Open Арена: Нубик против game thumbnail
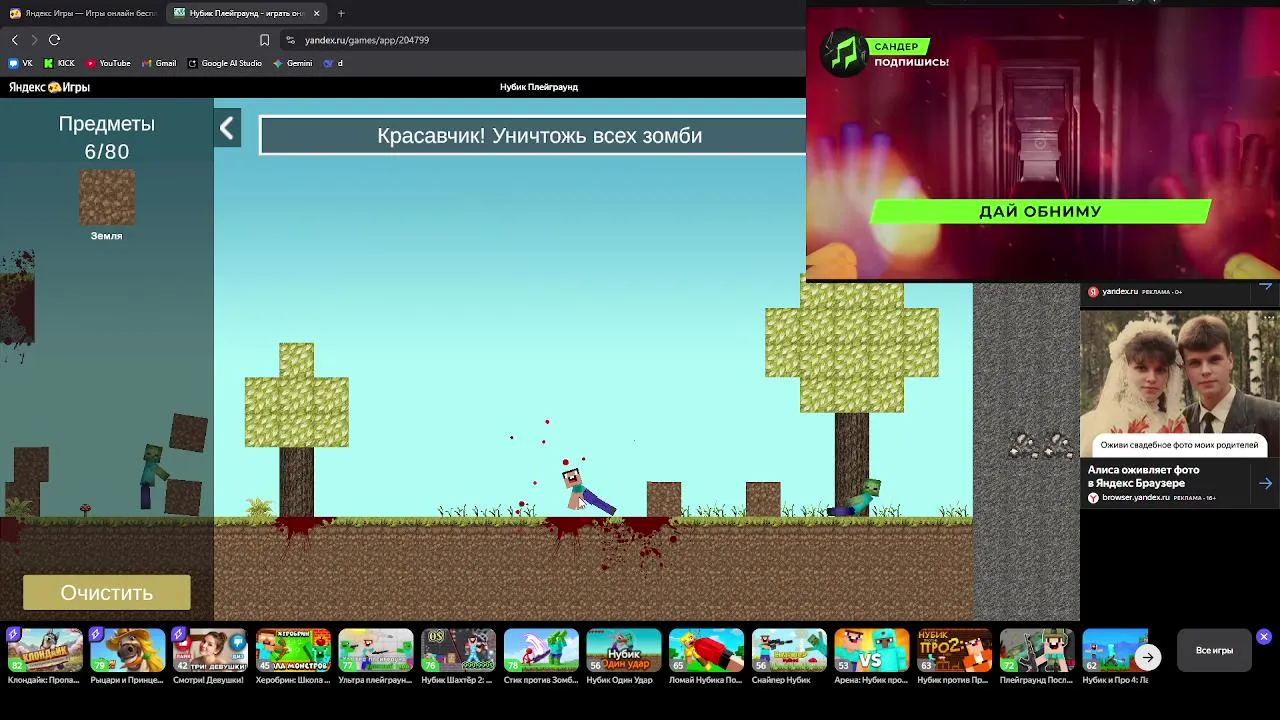 871,651
